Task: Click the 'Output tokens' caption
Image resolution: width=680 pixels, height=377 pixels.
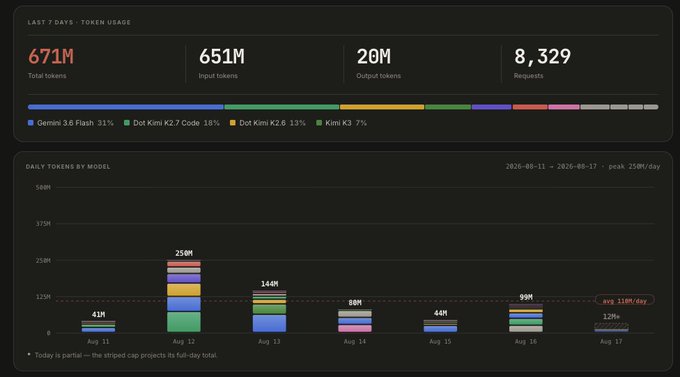Action: coord(379,75)
